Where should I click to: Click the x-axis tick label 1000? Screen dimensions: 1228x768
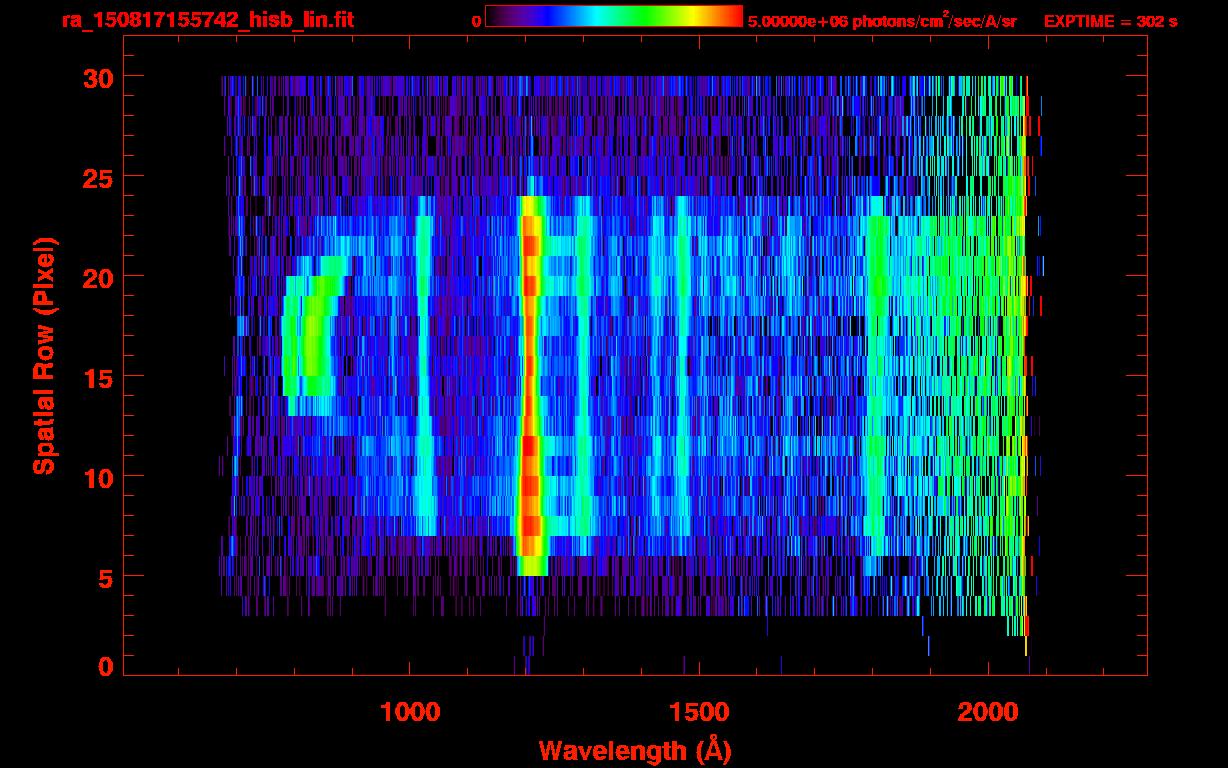pos(410,712)
